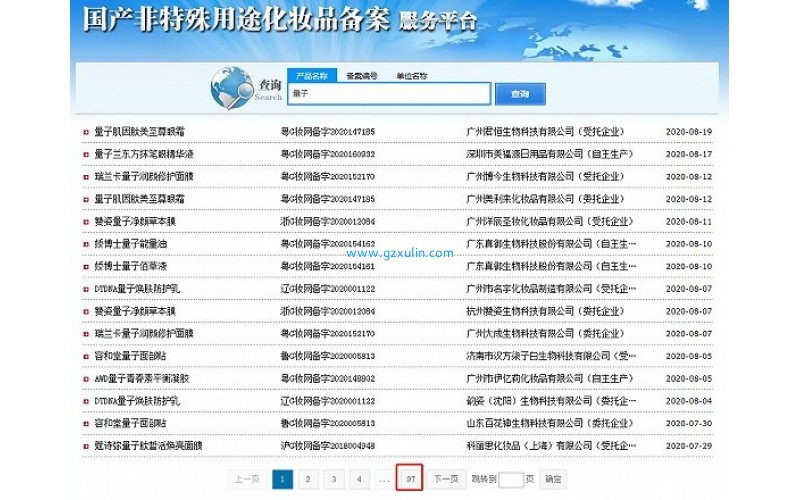The image size is (800, 500).
Task: Click the date 2020-07-30
Action: pyautogui.click(x=689, y=423)
